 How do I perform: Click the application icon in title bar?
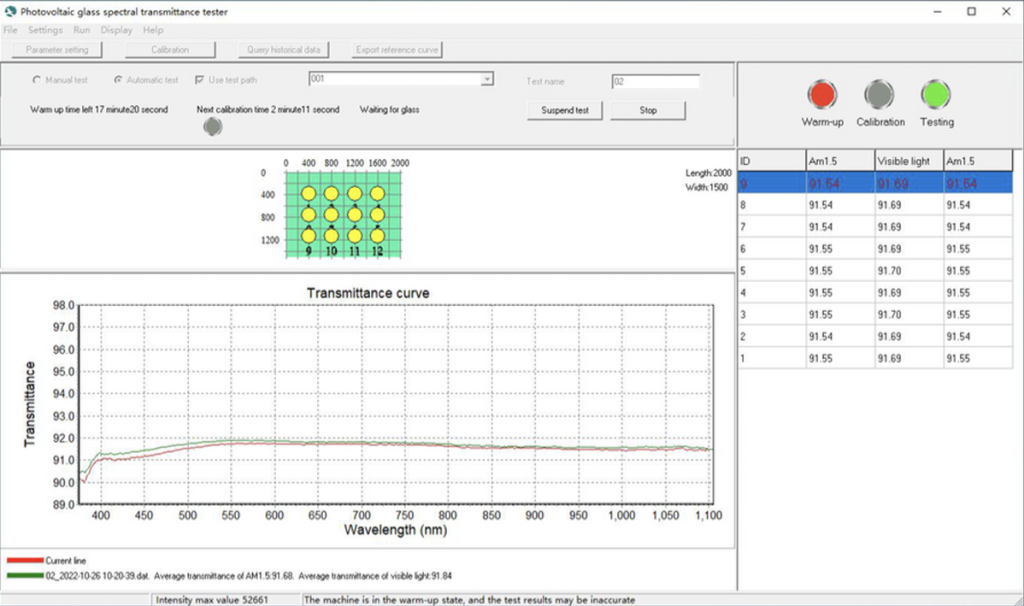click(x=10, y=11)
